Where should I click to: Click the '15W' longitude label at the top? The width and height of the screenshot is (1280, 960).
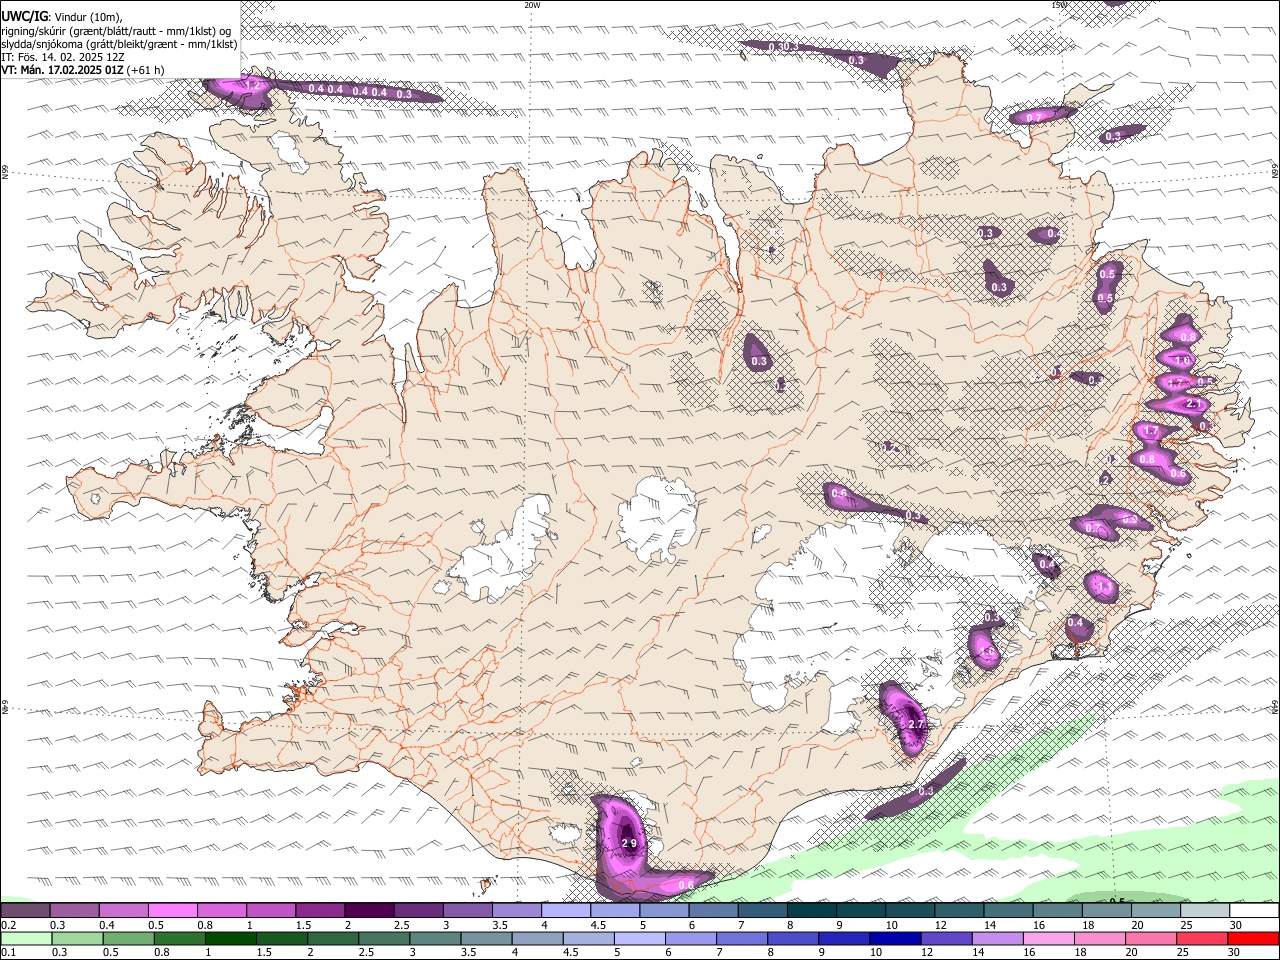tap(1060, 5)
